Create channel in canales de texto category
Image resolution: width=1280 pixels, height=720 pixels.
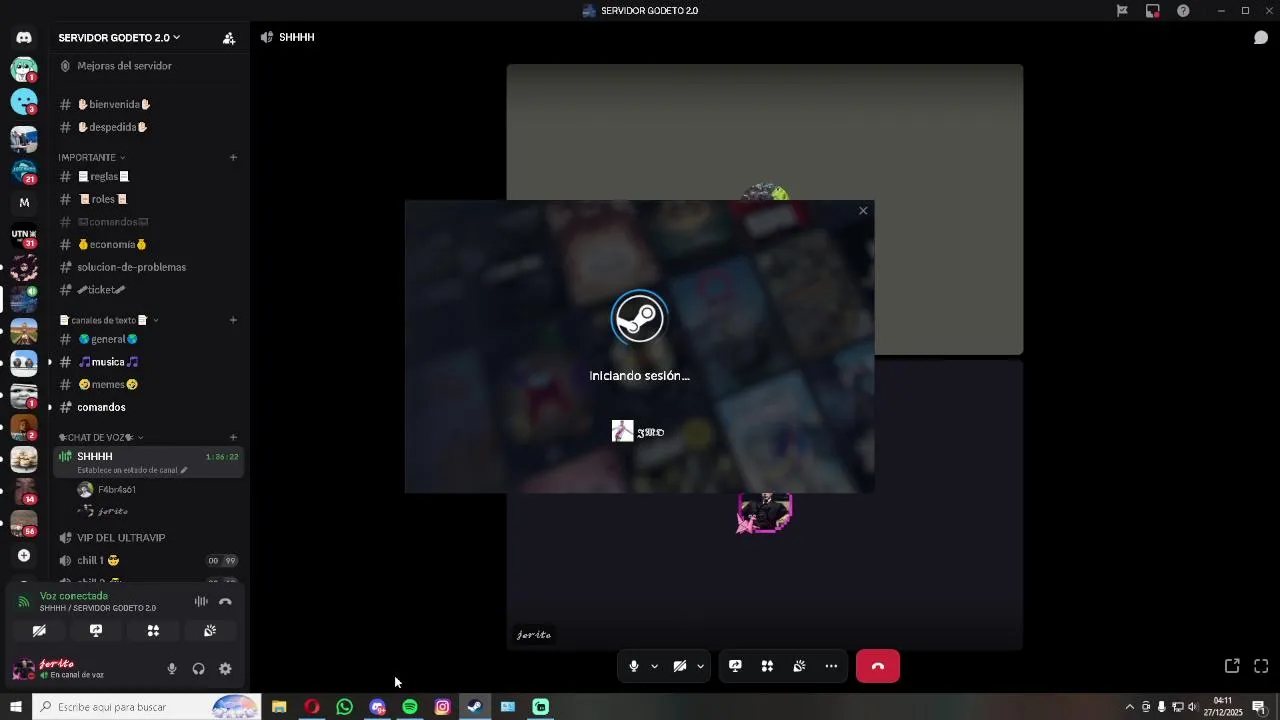pos(233,320)
